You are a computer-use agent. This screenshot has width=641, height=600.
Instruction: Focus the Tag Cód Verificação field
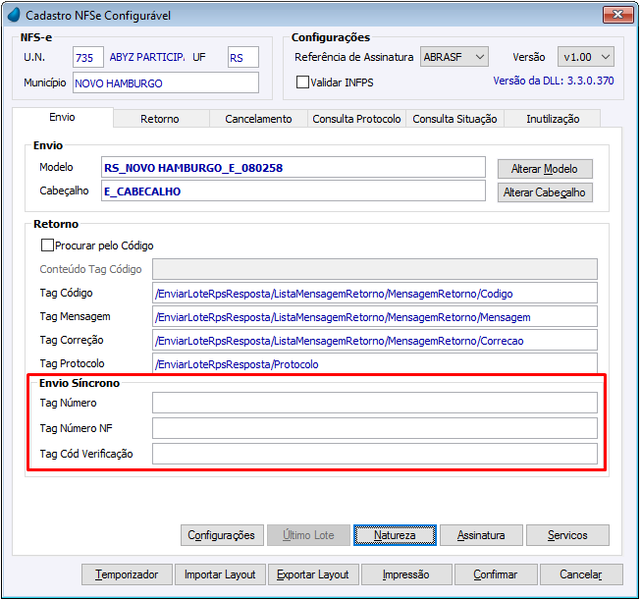click(x=375, y=454)
